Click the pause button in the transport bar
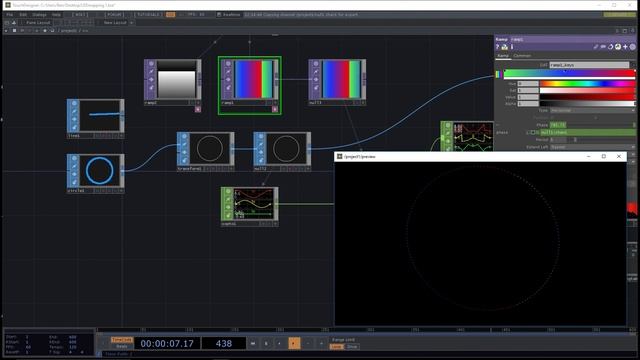640x360 pixels. pos(266,344)
